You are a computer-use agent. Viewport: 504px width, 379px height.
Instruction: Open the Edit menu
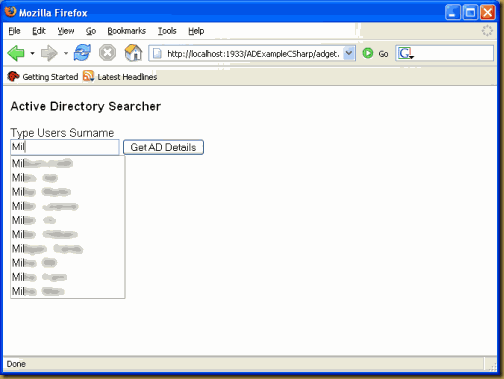pos(39,31)
